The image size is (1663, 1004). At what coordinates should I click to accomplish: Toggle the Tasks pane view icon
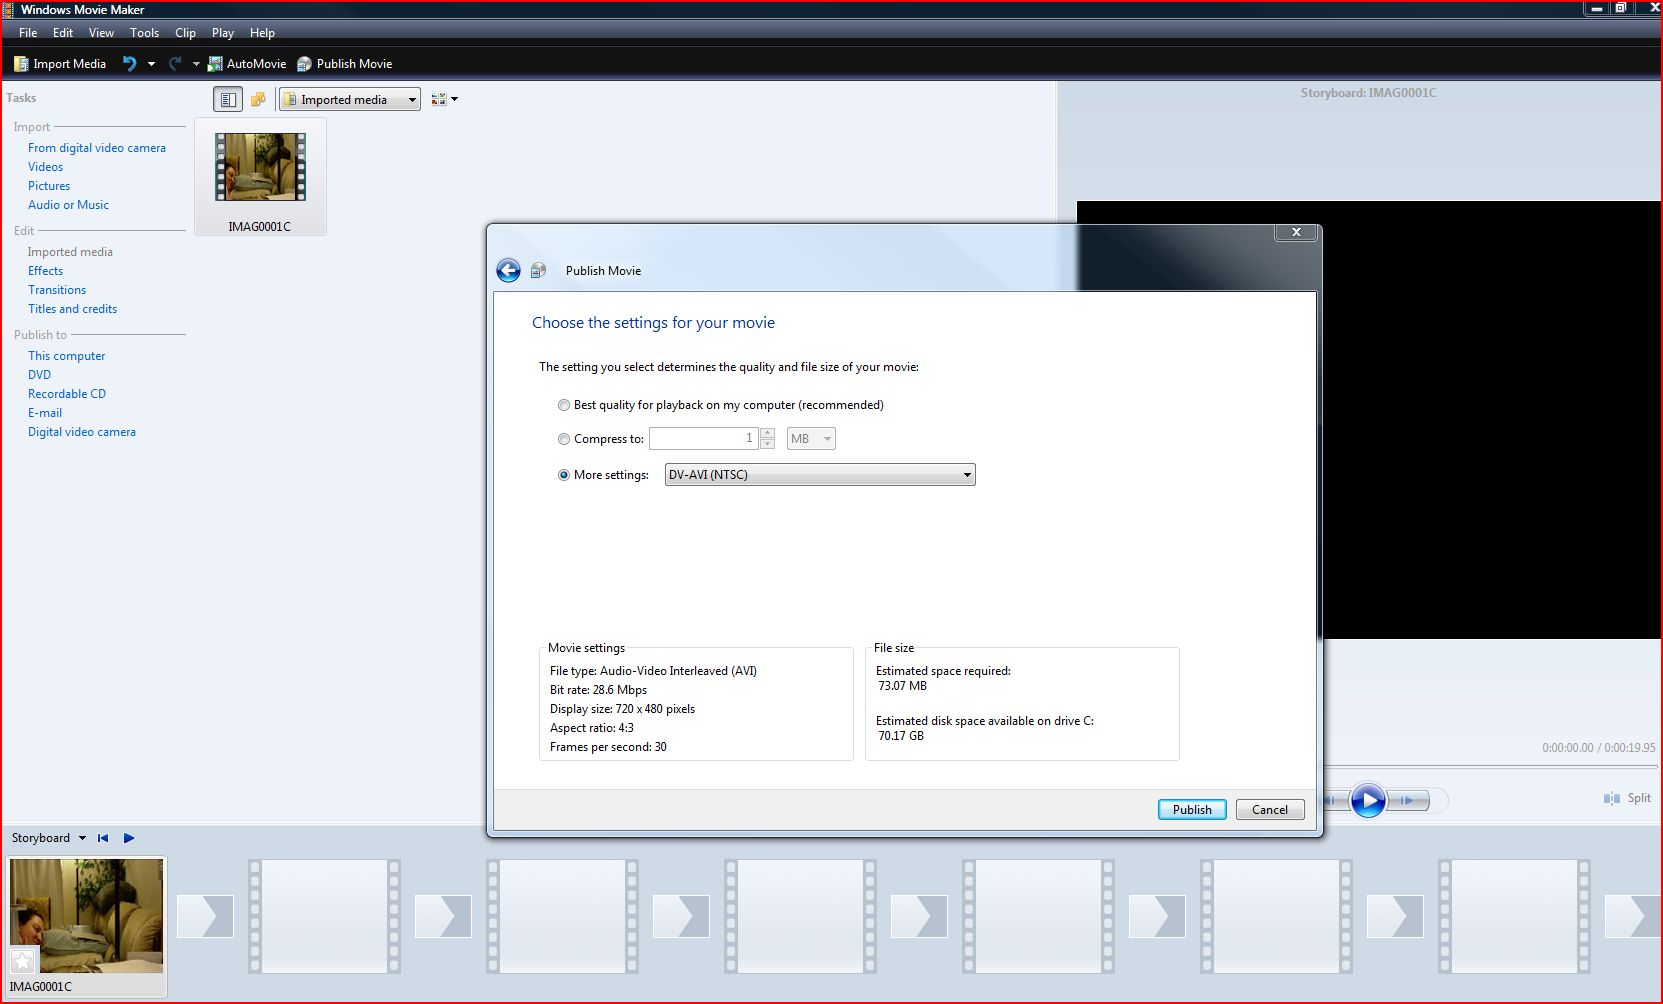[x=228, y=99]
